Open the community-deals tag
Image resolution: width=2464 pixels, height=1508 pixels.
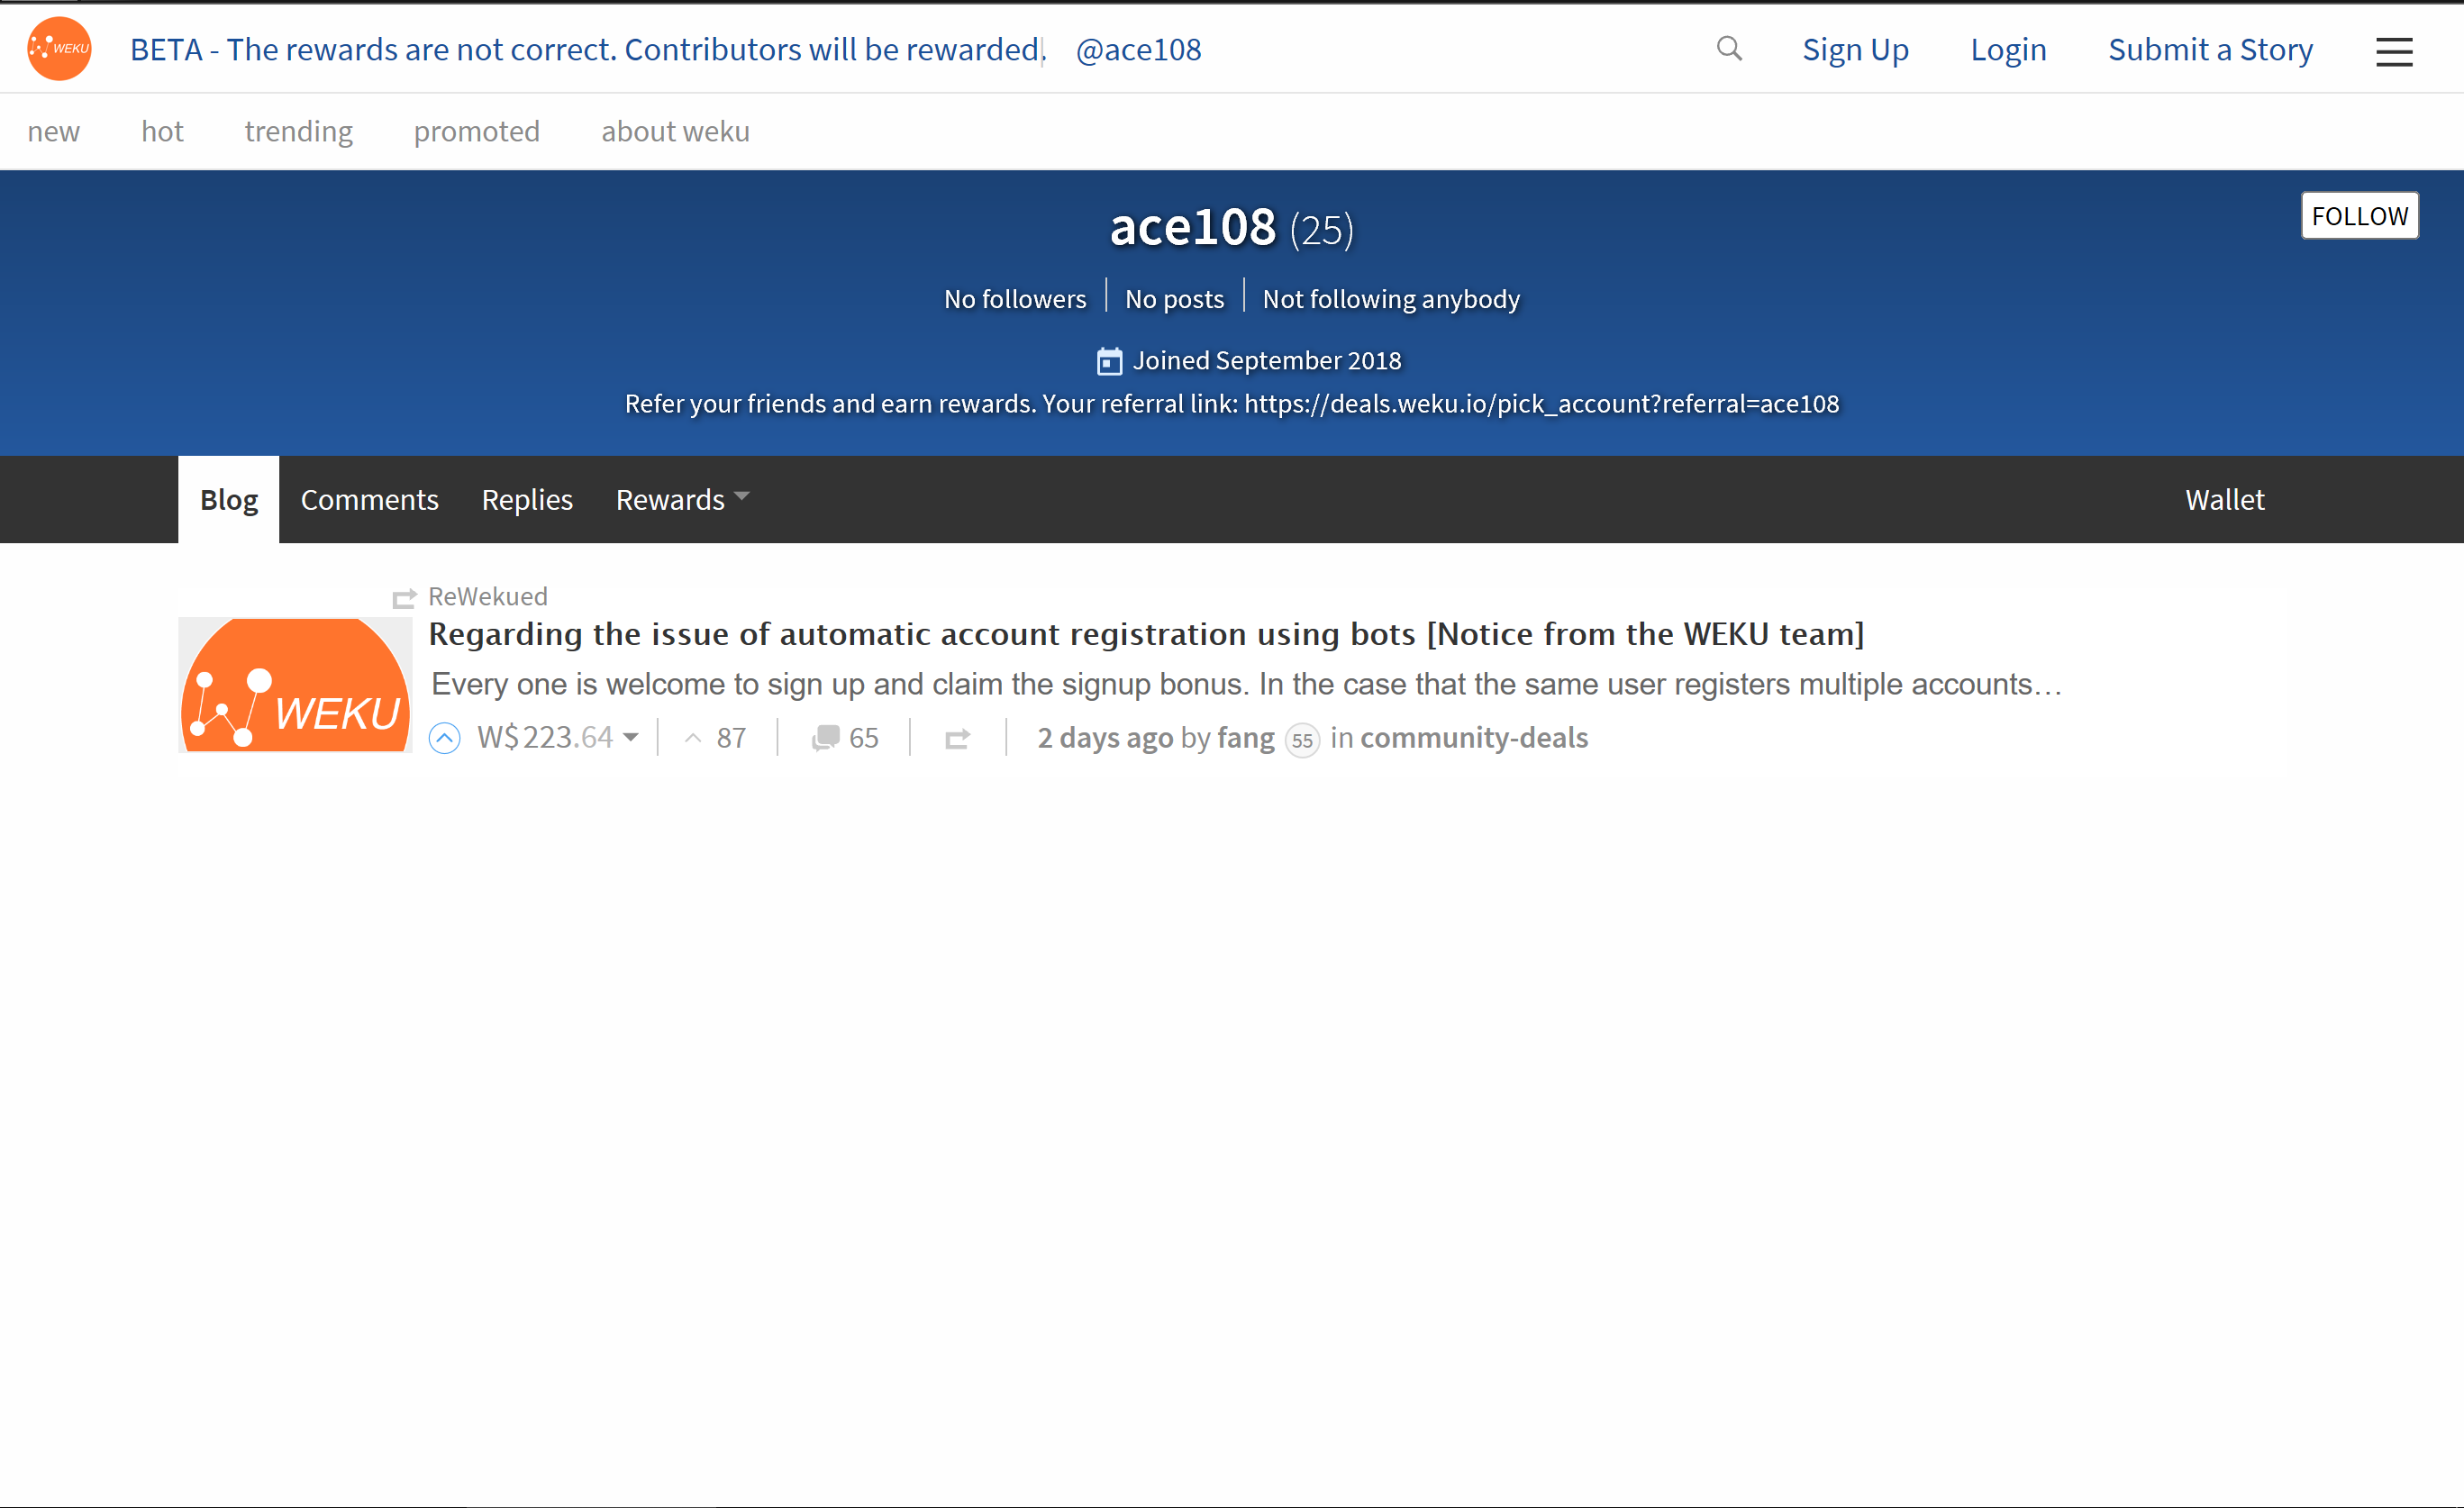click(1474, 737)
